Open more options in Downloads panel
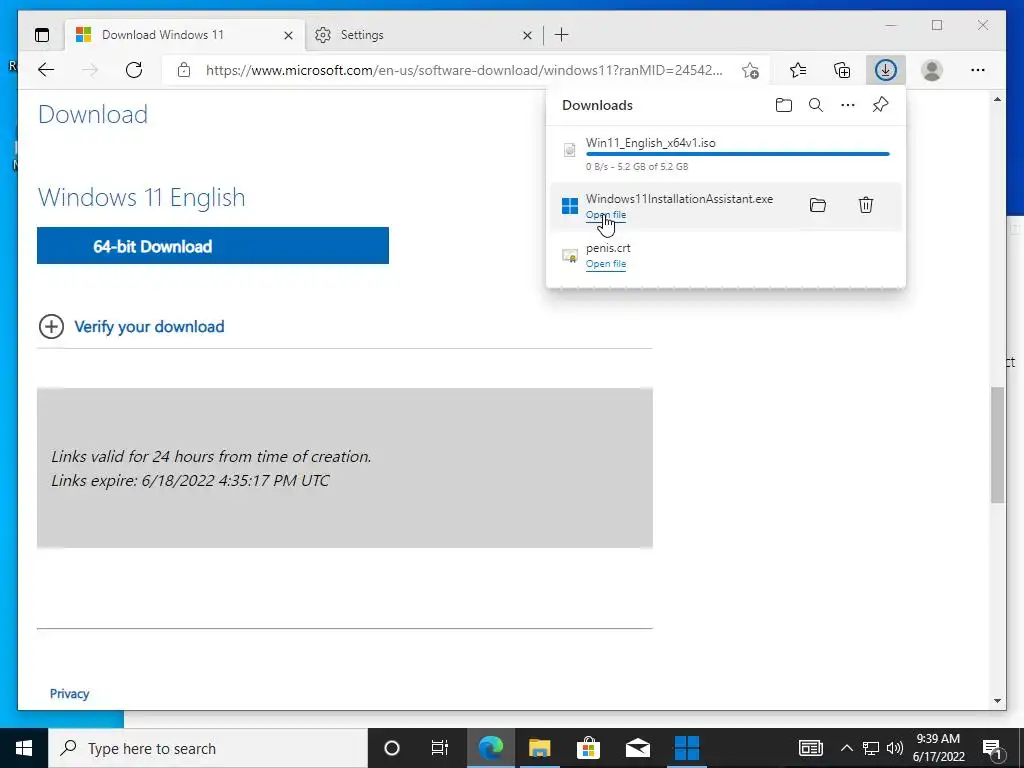 click(x=848, y=105)
